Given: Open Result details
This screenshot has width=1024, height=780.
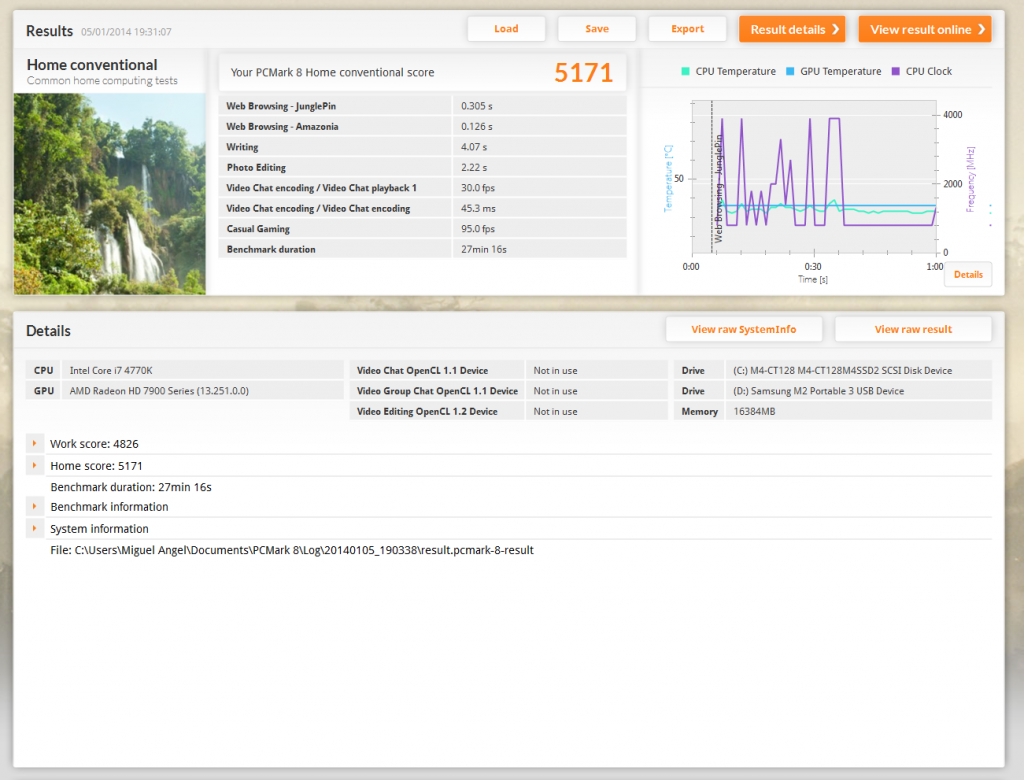Looking at the screenshot, I should (x=792, y=29).
